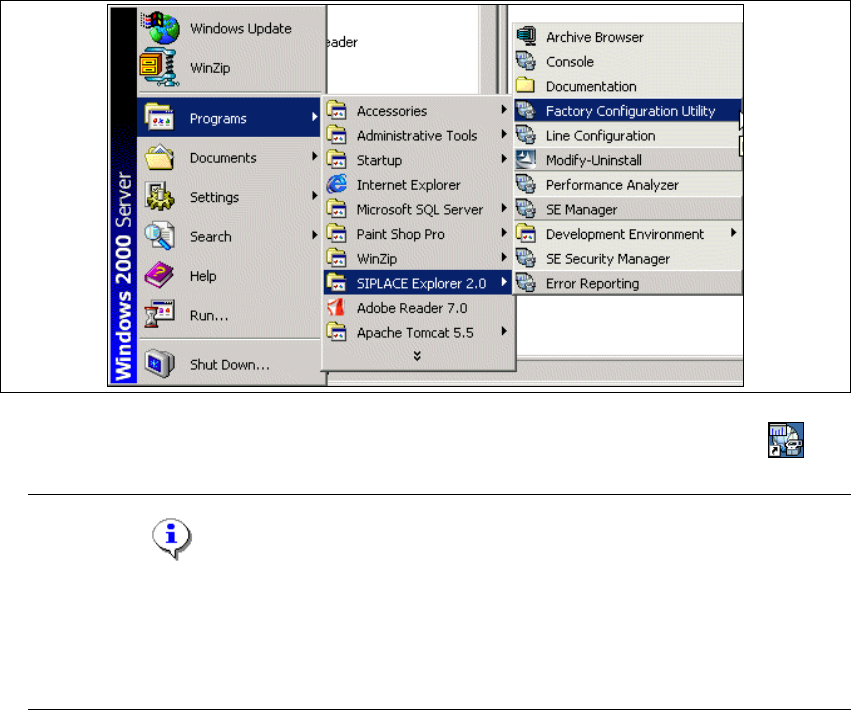This screenshot has width=851, height=710.
Task: Click the Documents folder icon
Action: click(x=159, y=157)
